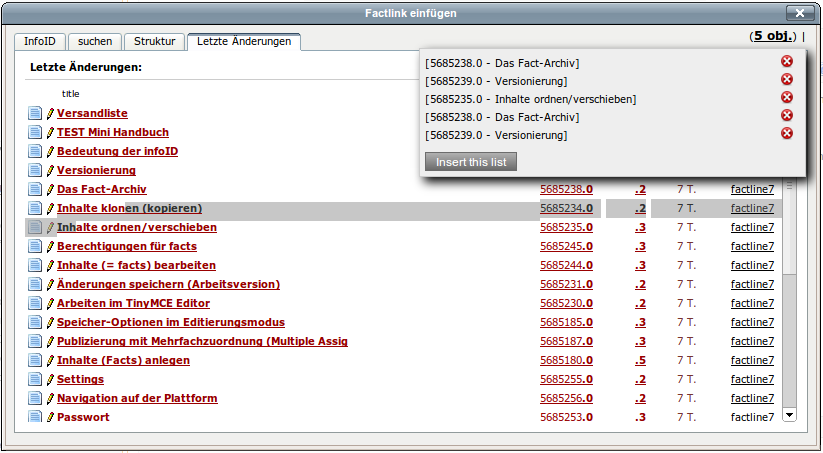
Task: Switch to the suchen tab
Action: (95, 41)
